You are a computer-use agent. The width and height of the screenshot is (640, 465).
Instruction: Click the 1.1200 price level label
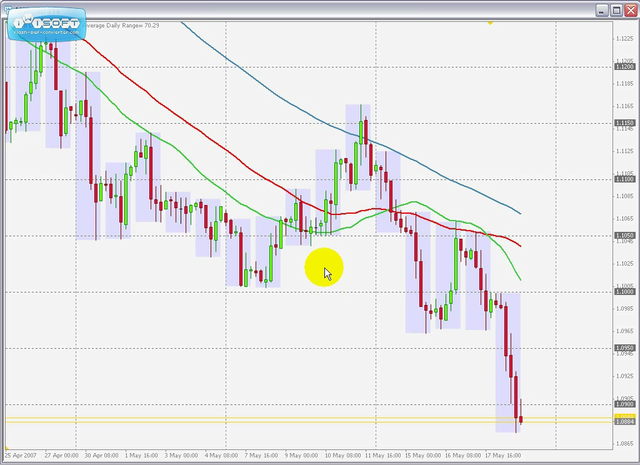tap(624, 67)
